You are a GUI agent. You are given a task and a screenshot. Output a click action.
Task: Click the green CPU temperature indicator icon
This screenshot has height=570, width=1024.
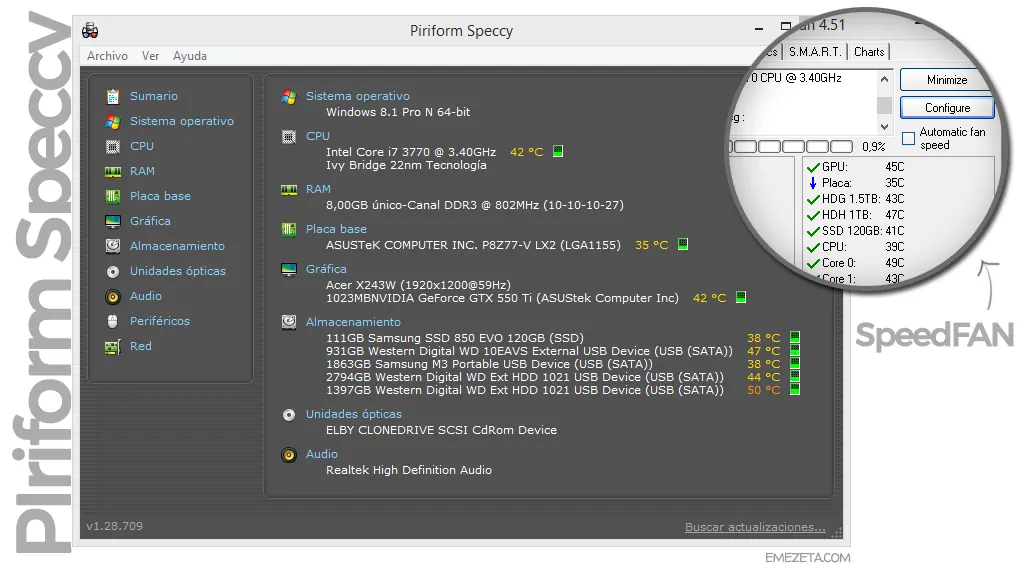(558, 152)
